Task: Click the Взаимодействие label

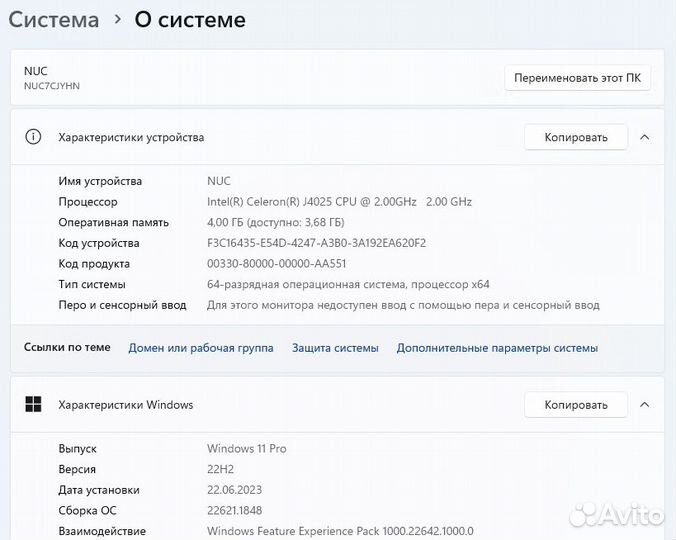Action: click(x=102, y=531)
